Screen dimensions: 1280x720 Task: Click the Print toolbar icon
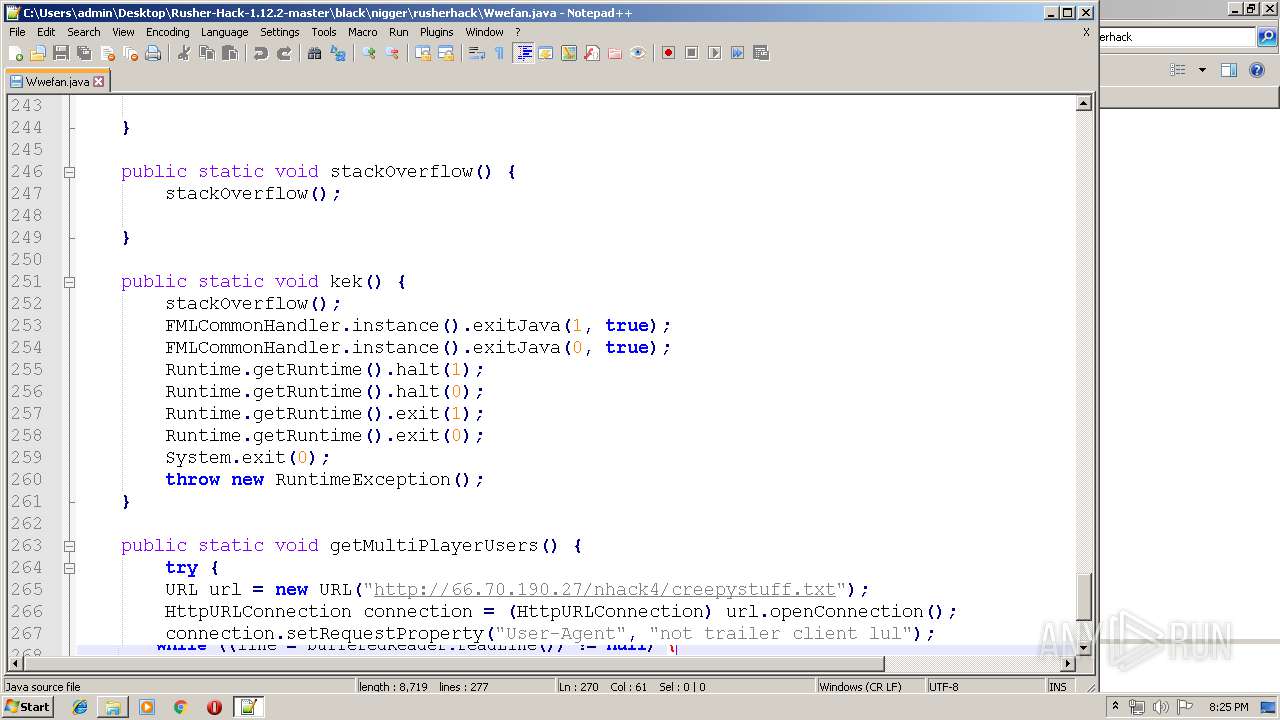[153, 53]
